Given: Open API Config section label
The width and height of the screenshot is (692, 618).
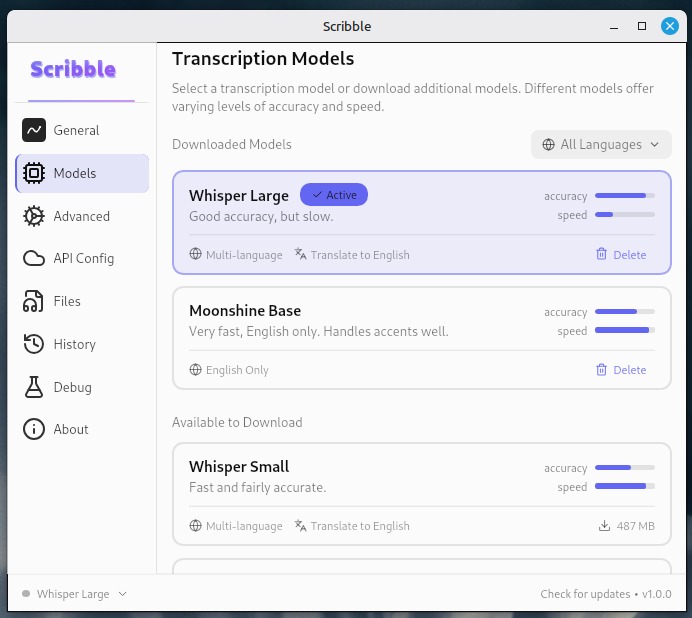Looking at the screenshot, I should click(x=84, y=258).
